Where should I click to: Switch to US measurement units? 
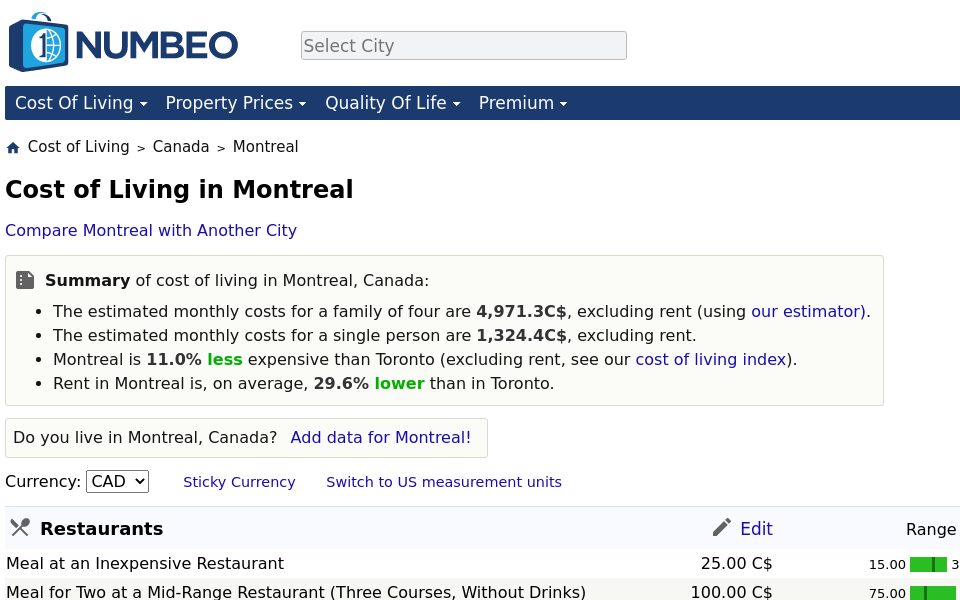click(444, 482)
